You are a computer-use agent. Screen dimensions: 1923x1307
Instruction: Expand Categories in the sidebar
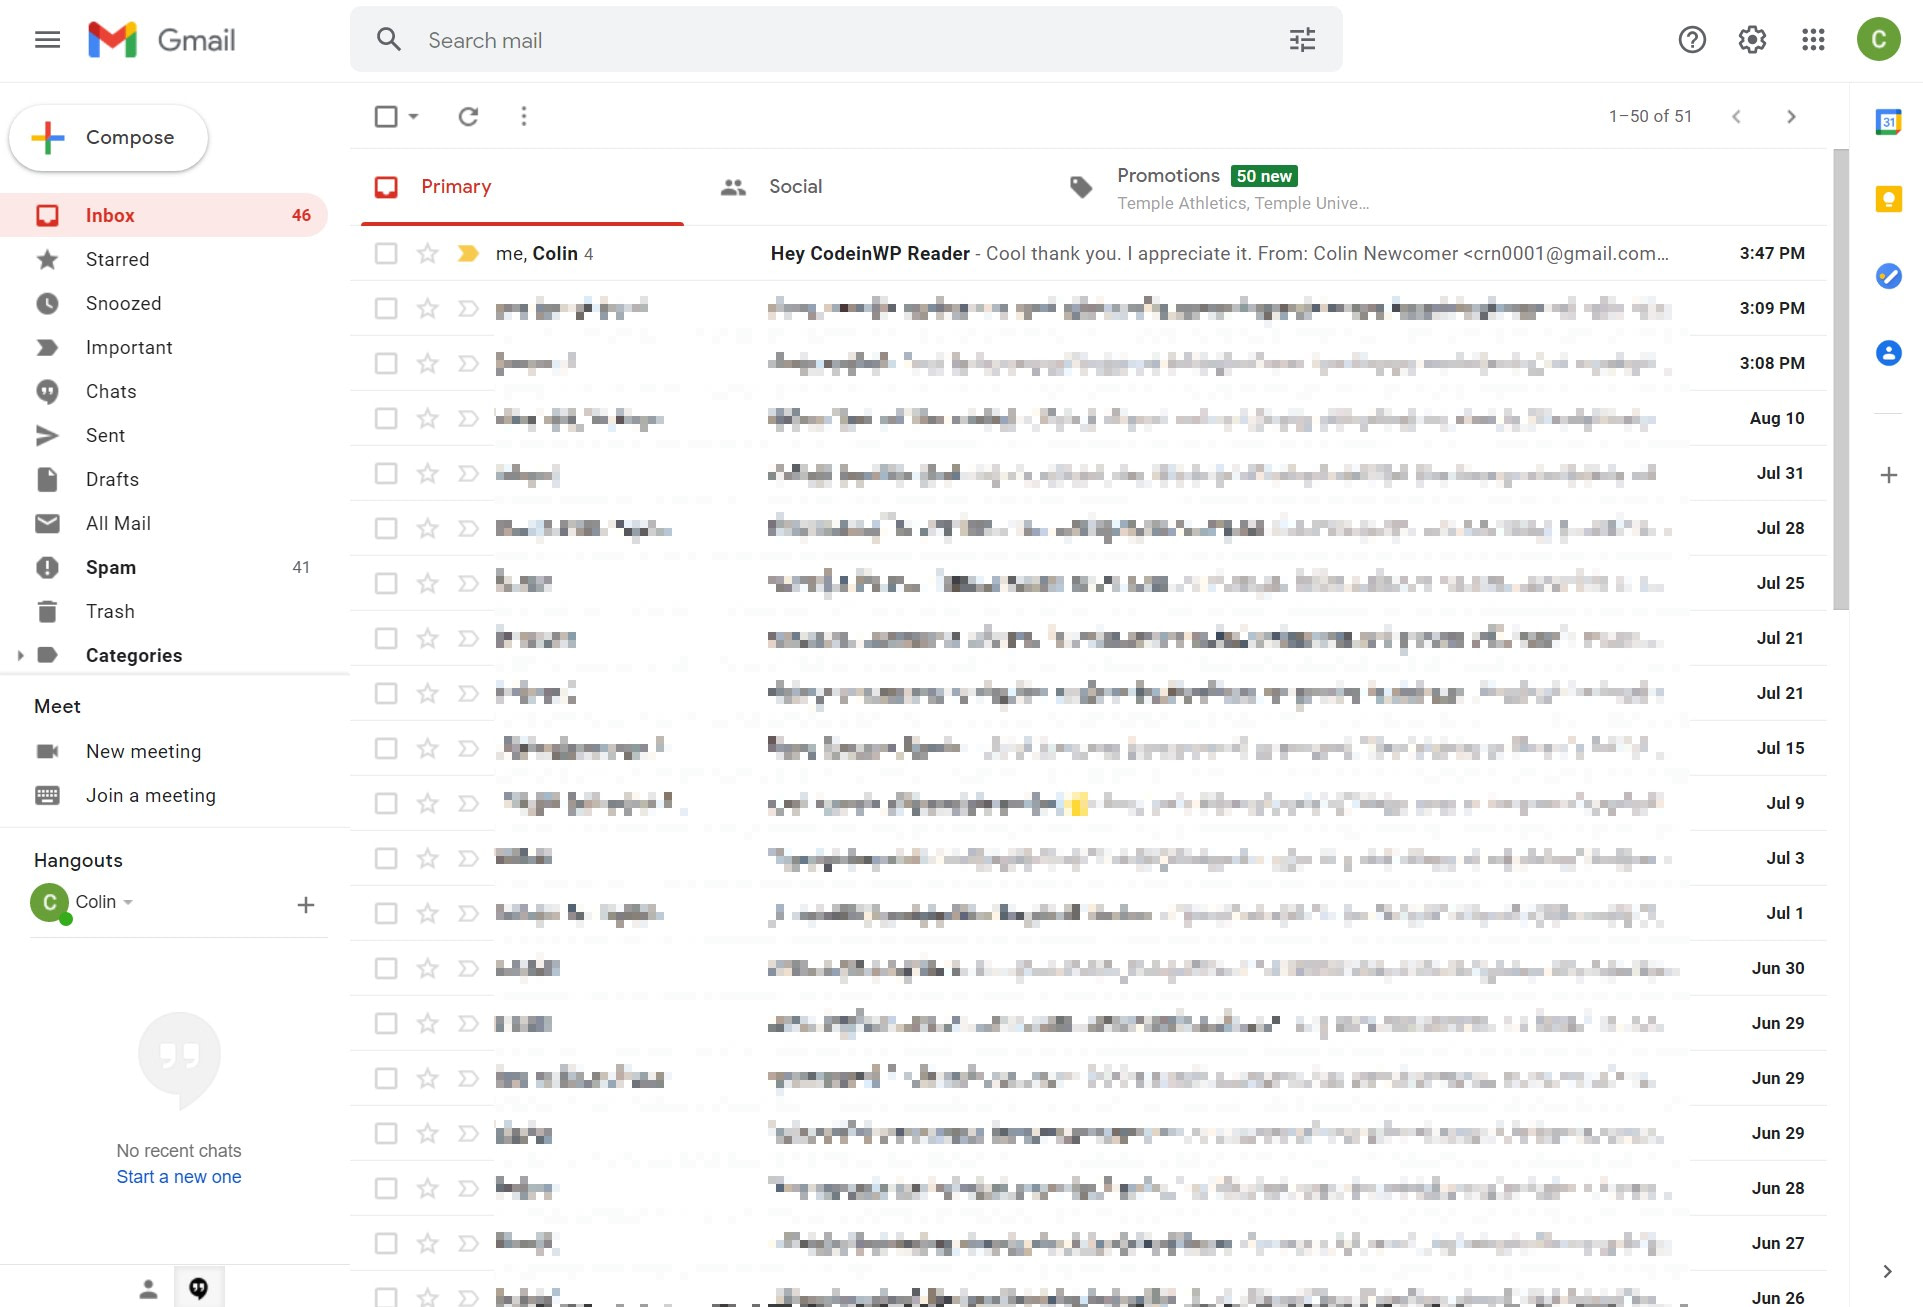coord(21,655)
